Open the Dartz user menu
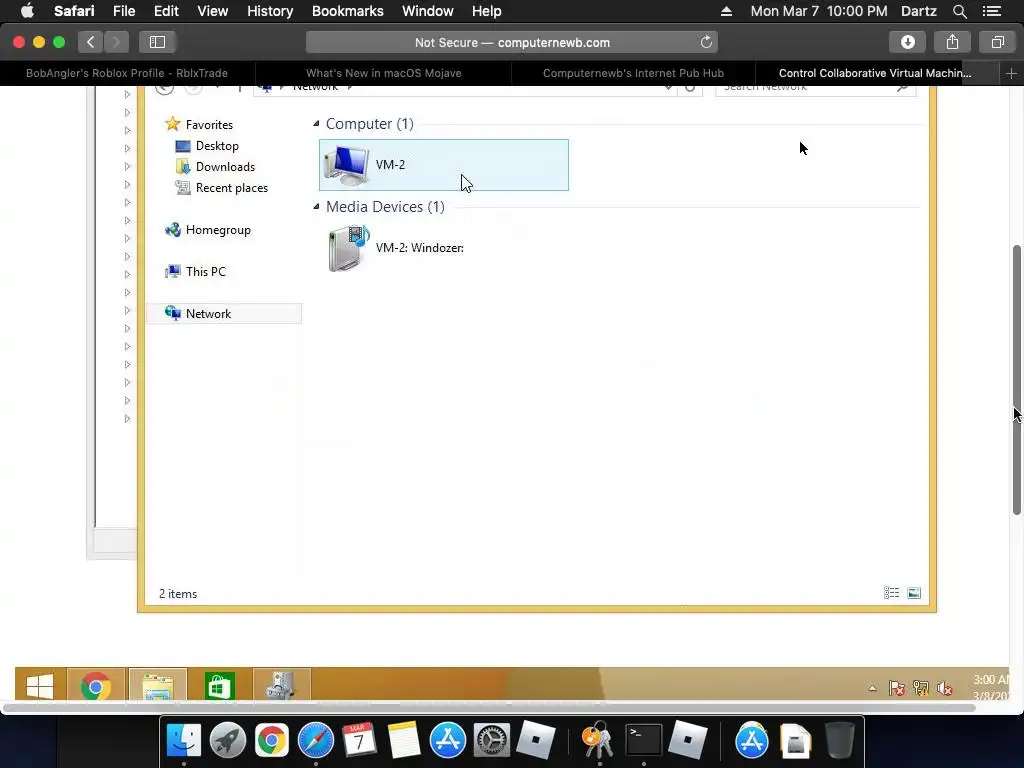 (918, 11)
